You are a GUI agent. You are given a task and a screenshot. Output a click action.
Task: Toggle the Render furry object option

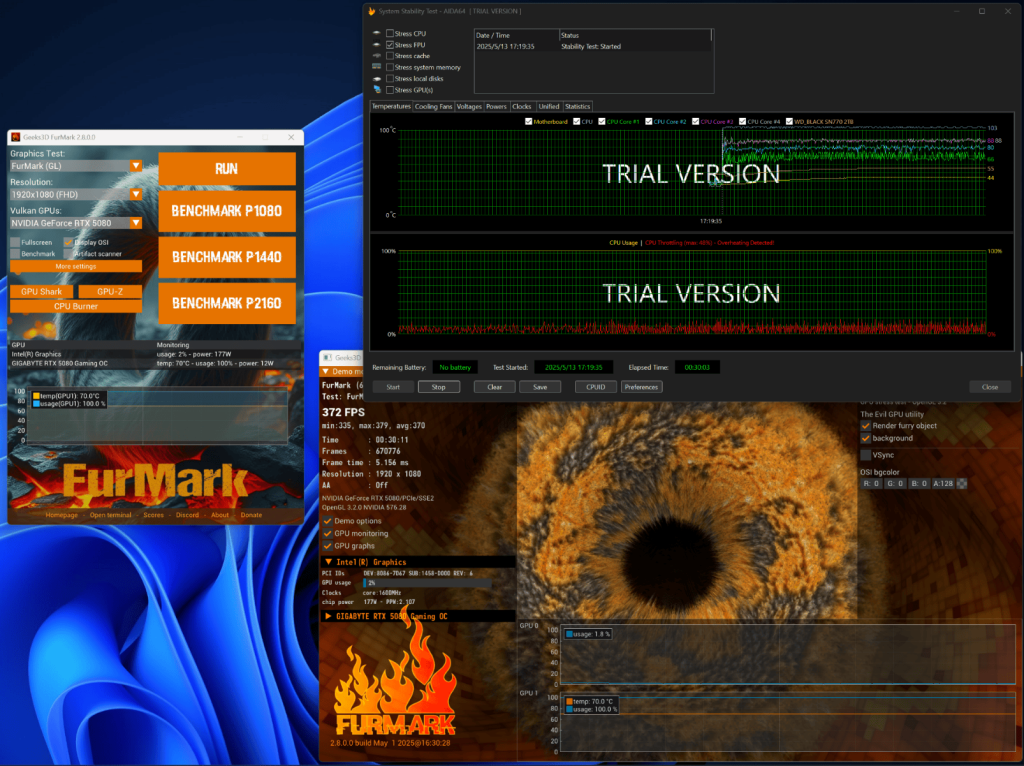(866, 426)
